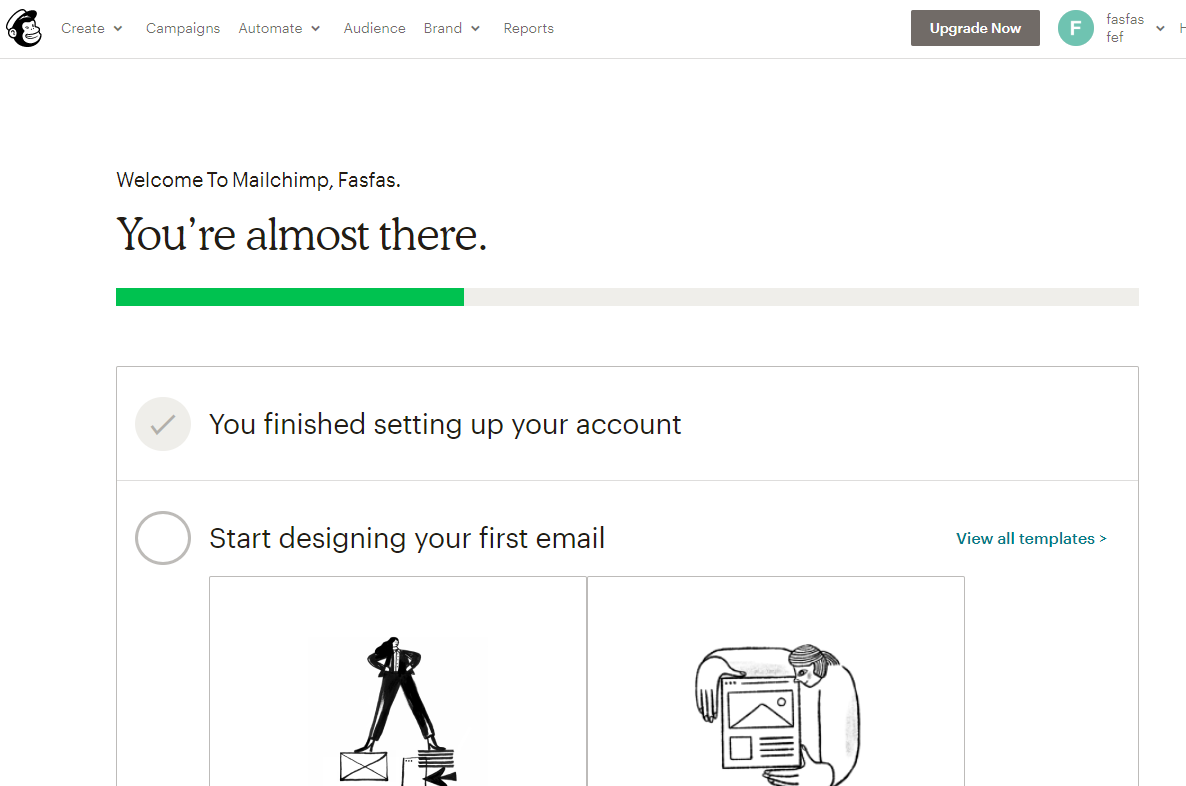Navigate to Reports
1186x786 pixels.
pyautogui.click(x=528, y=28)
